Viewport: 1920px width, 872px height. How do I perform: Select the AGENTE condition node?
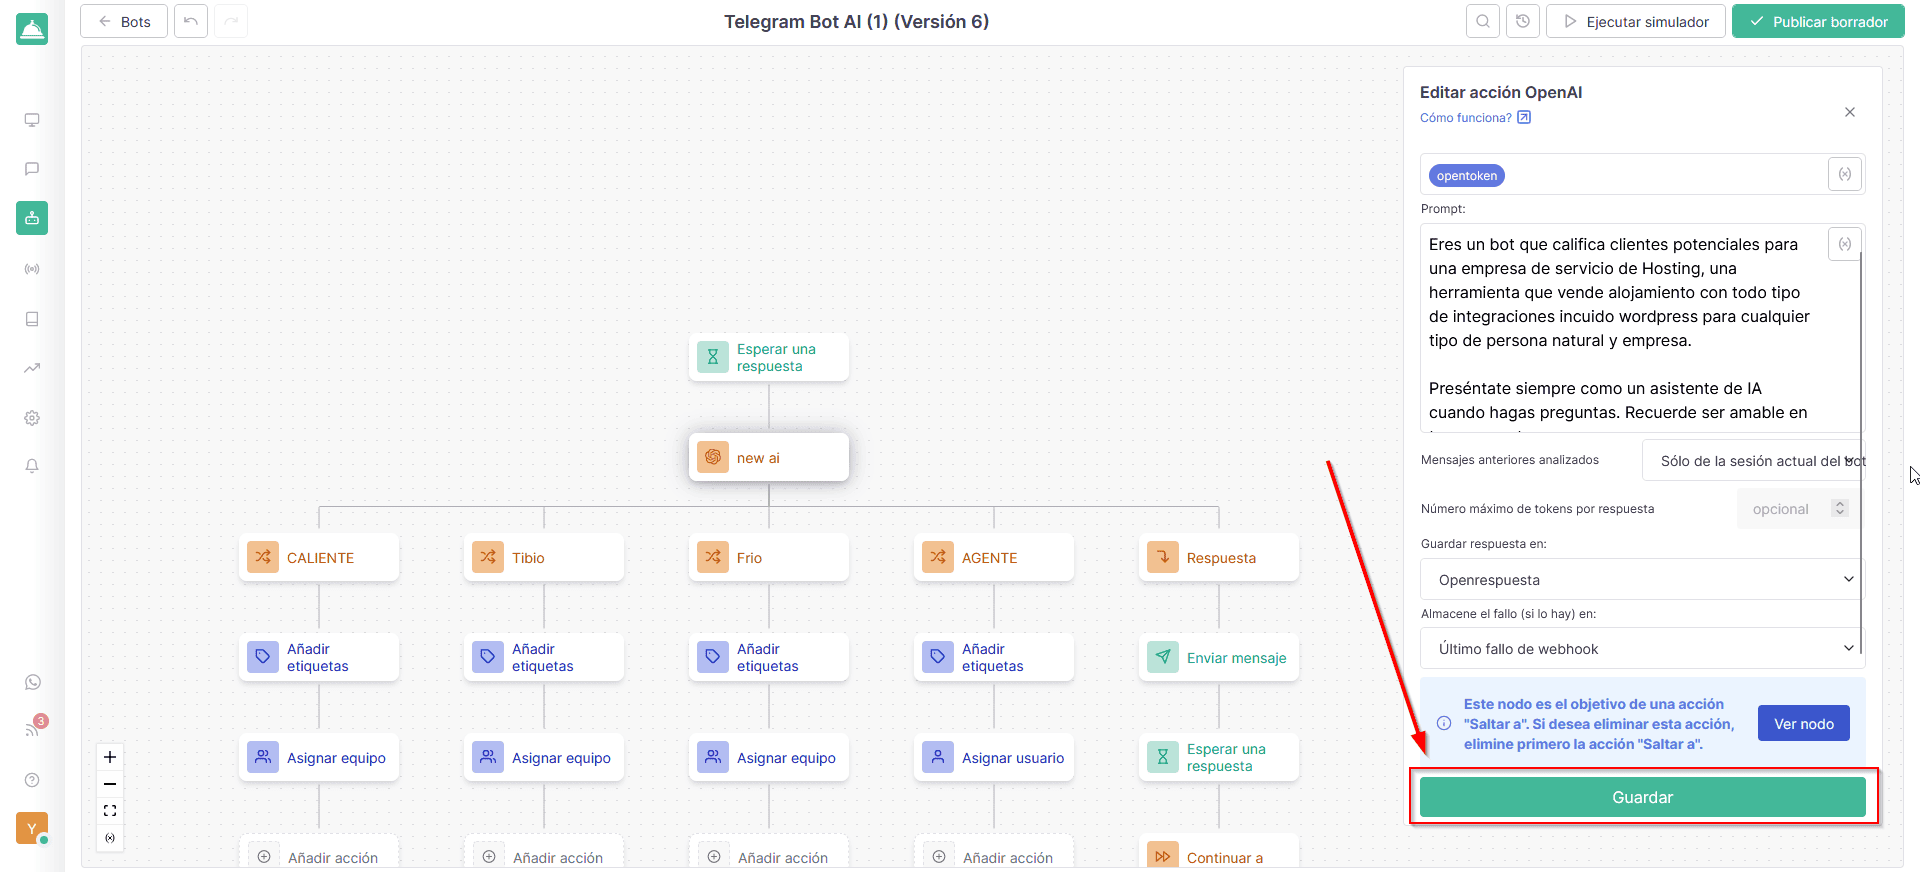coord(994,557)
